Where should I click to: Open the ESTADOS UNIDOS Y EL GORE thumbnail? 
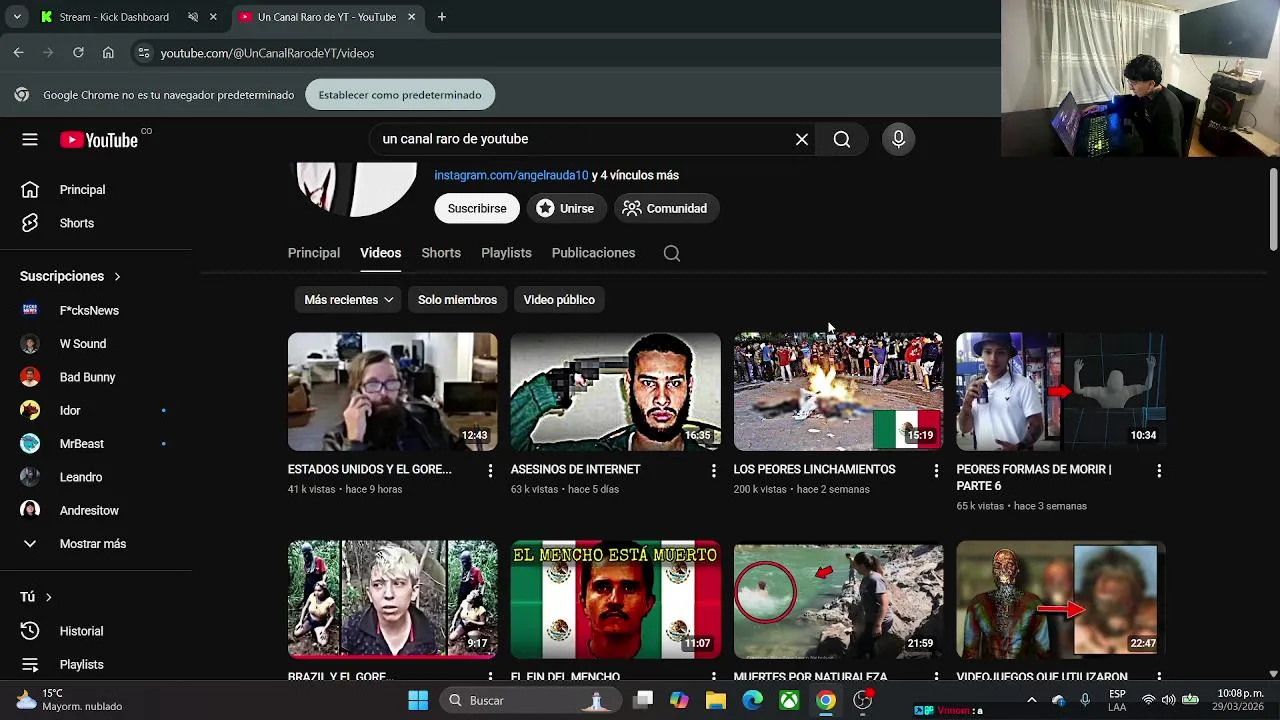(x=392, y=392)
